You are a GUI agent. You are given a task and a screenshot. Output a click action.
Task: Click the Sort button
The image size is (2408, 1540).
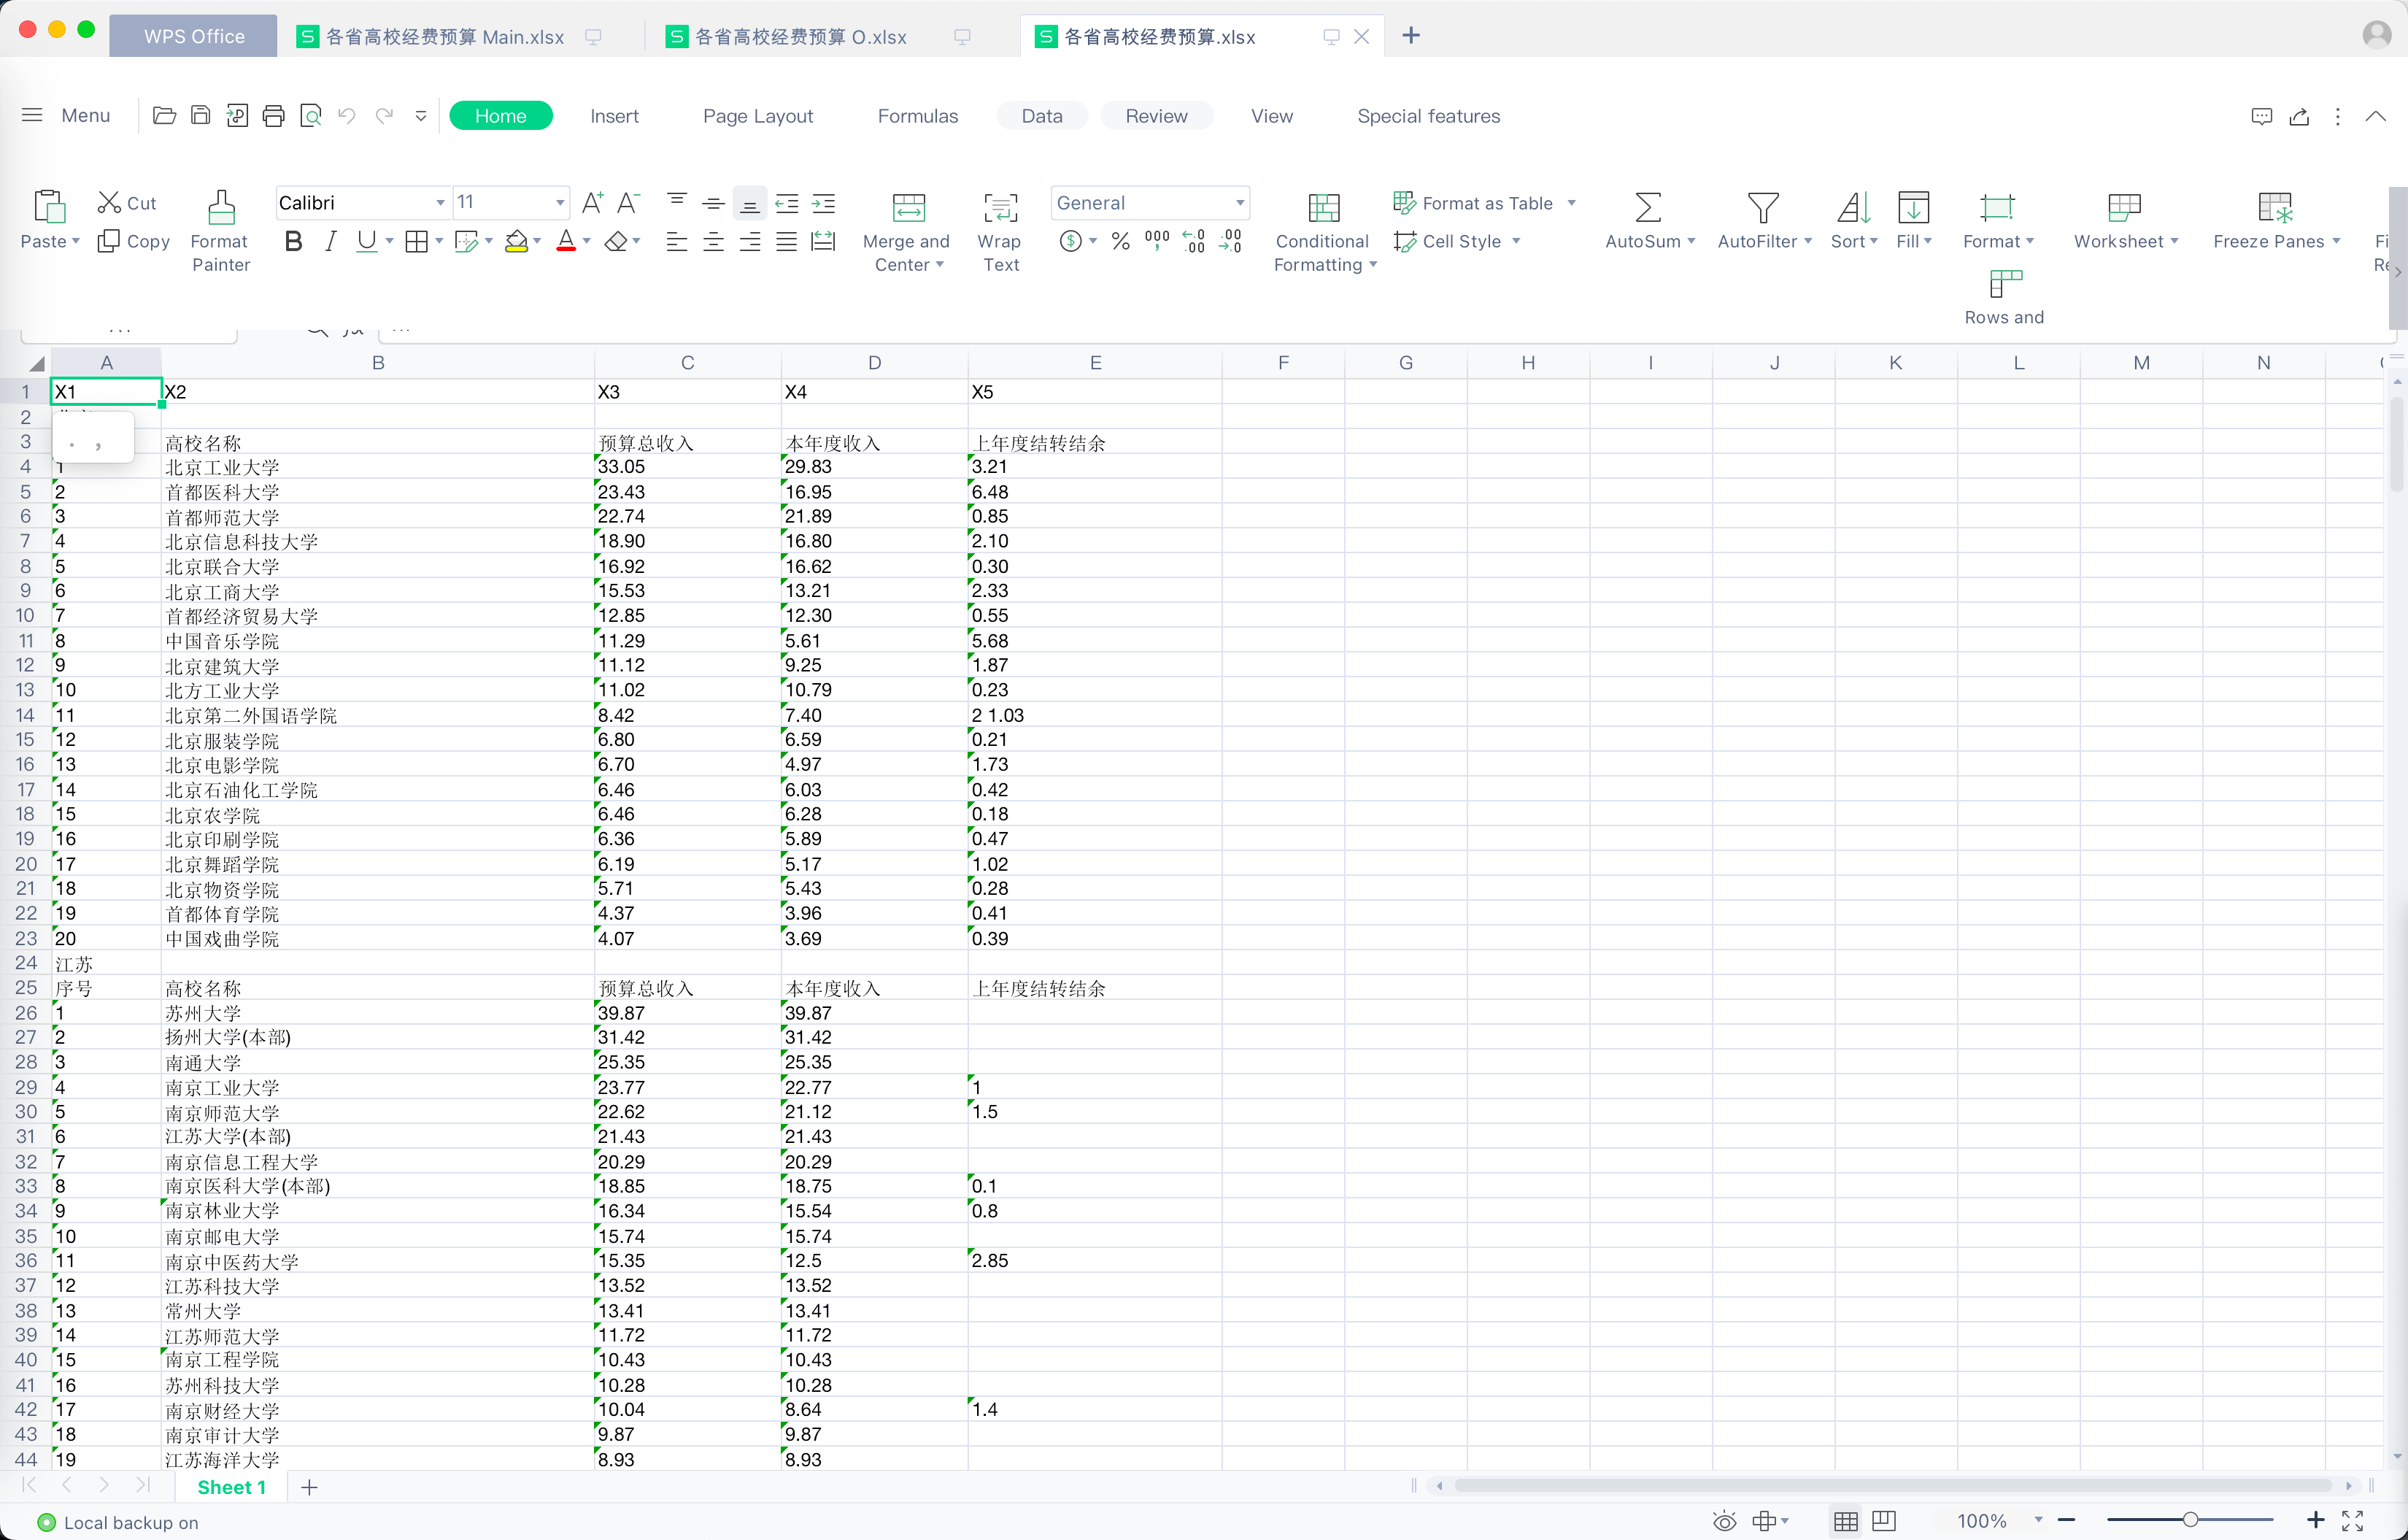pos(1854,221)
